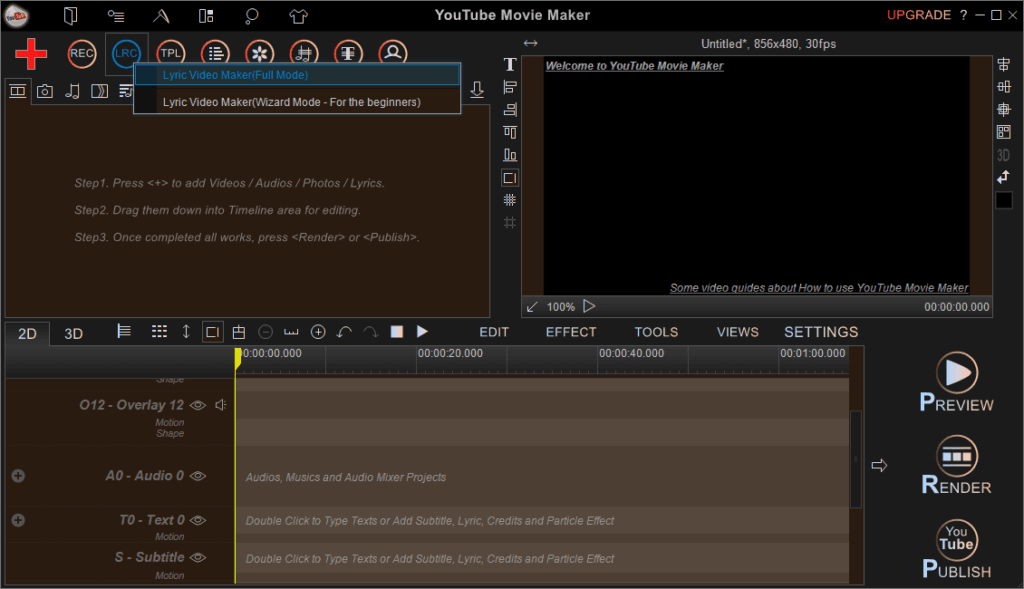Open the TOOLS menu

(x=656, y=332)
